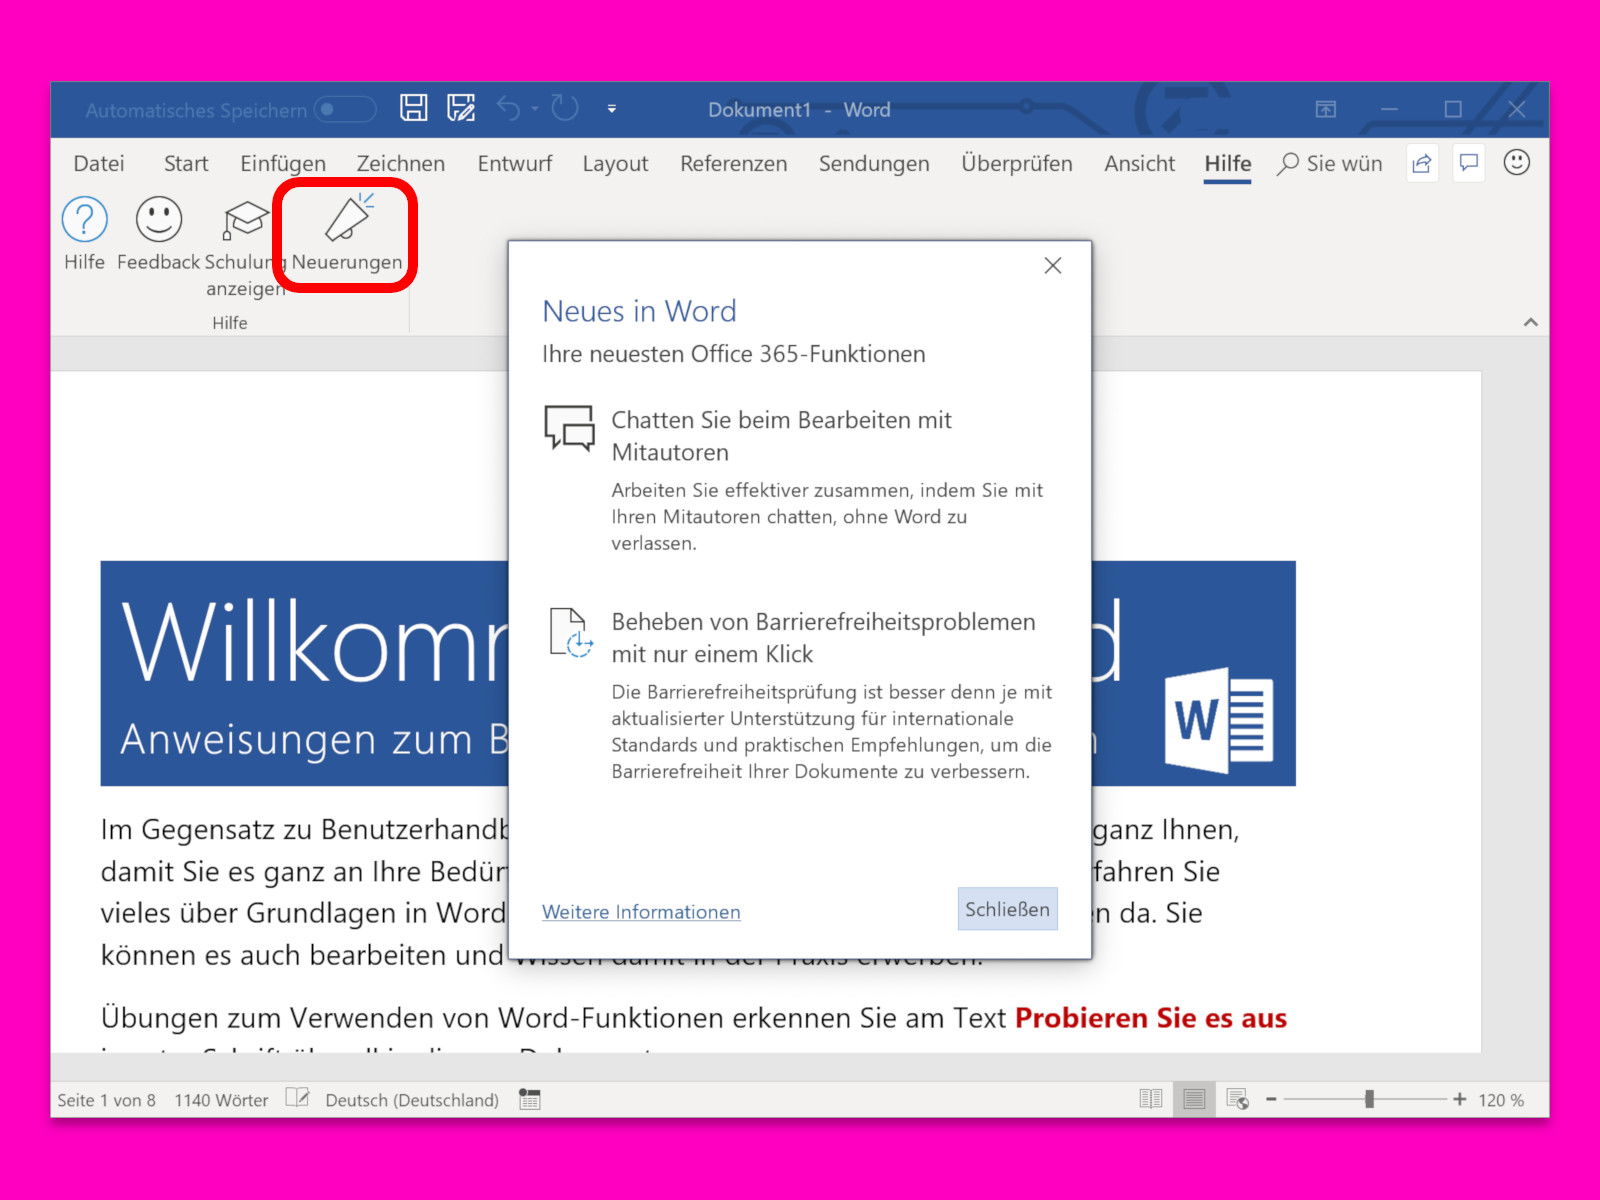Click the zoom in plus button
This screenshot has width=1600, height=1200.
click(x=1460, y=1099)
